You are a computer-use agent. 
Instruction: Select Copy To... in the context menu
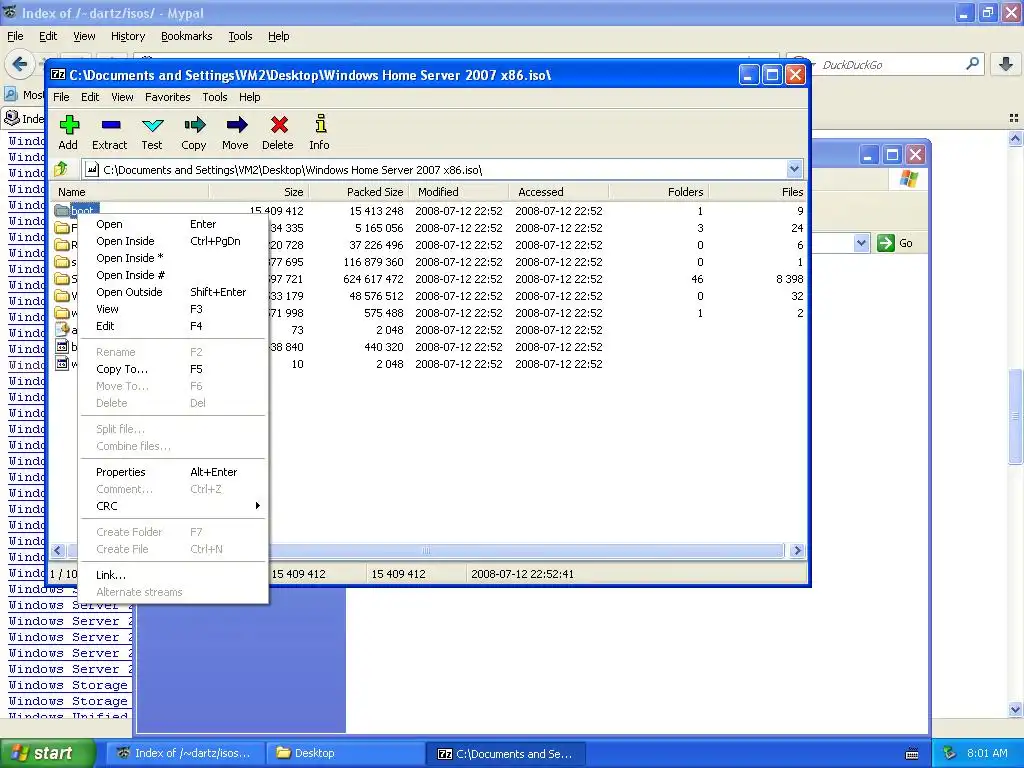point(173,369)
